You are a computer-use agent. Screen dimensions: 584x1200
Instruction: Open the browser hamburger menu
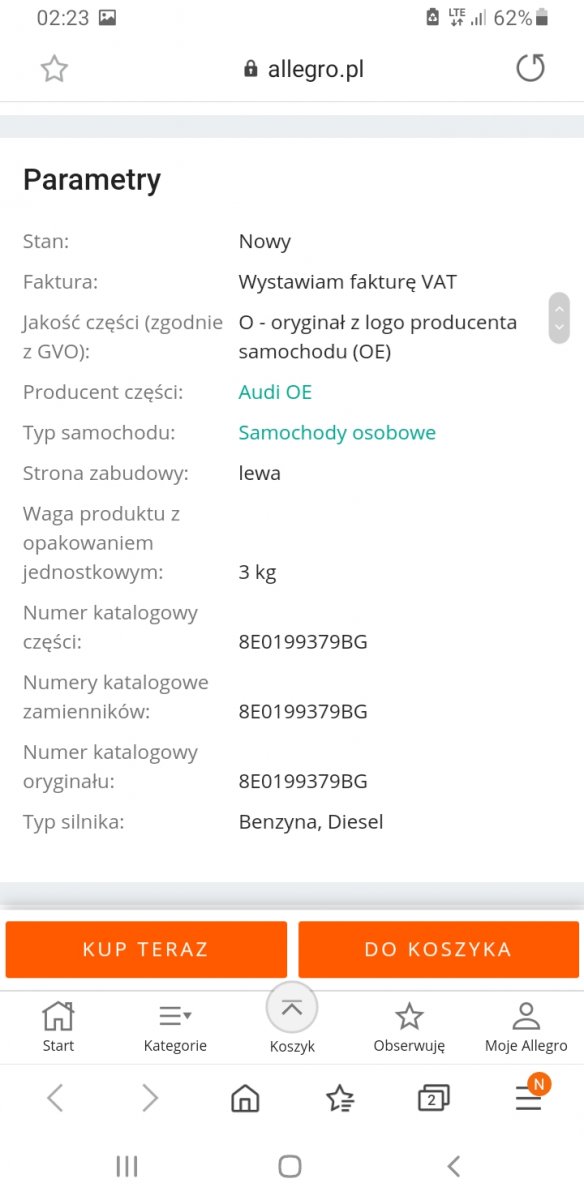click(x=529, y=1098)
